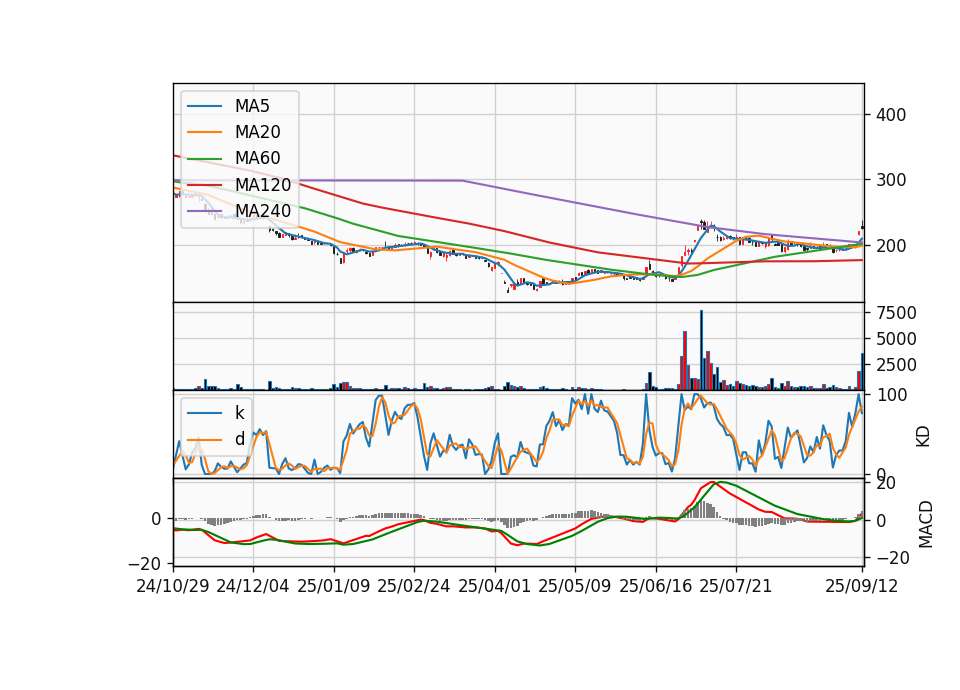The height and width of the screenshot is (690, 960).
Task: Click the red MA120 legend line sample
Action: coord(204,184)
